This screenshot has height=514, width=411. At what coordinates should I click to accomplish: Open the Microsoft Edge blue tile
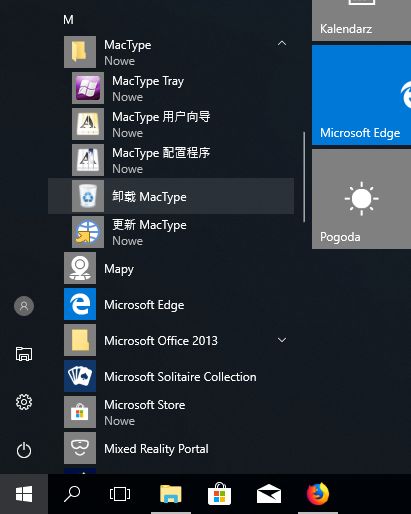[361, 95]
